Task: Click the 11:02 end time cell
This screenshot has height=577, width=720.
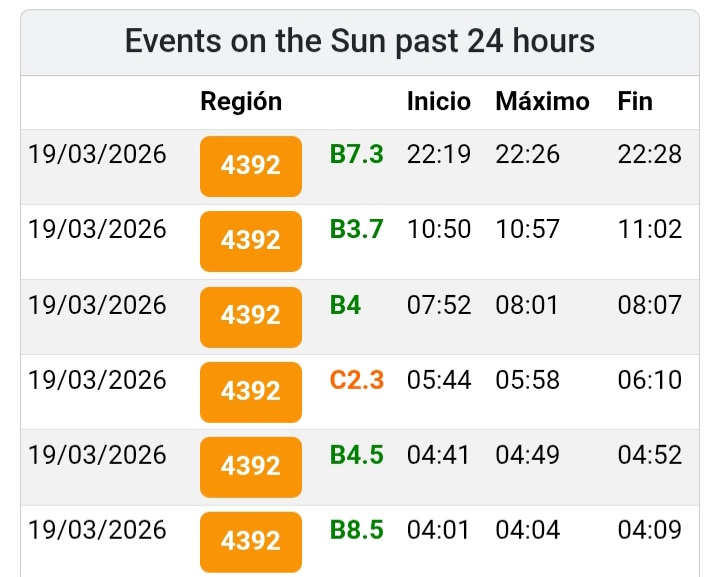Action: pos(649,229)
